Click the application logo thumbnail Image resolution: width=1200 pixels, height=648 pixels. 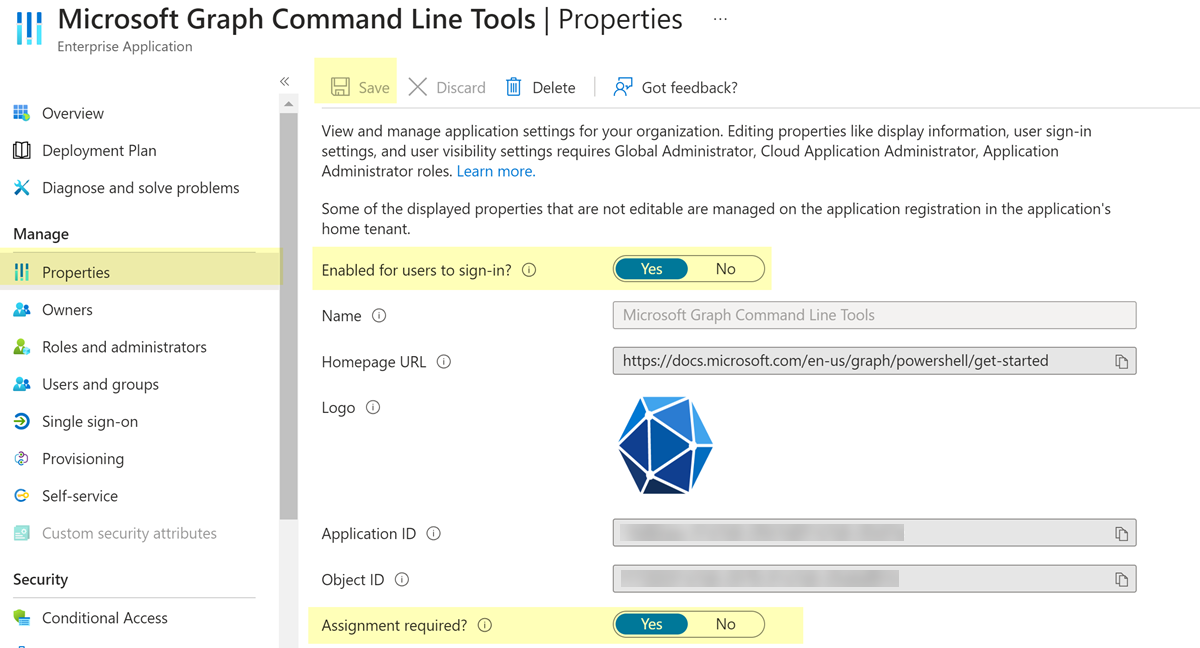click(665, 445)
